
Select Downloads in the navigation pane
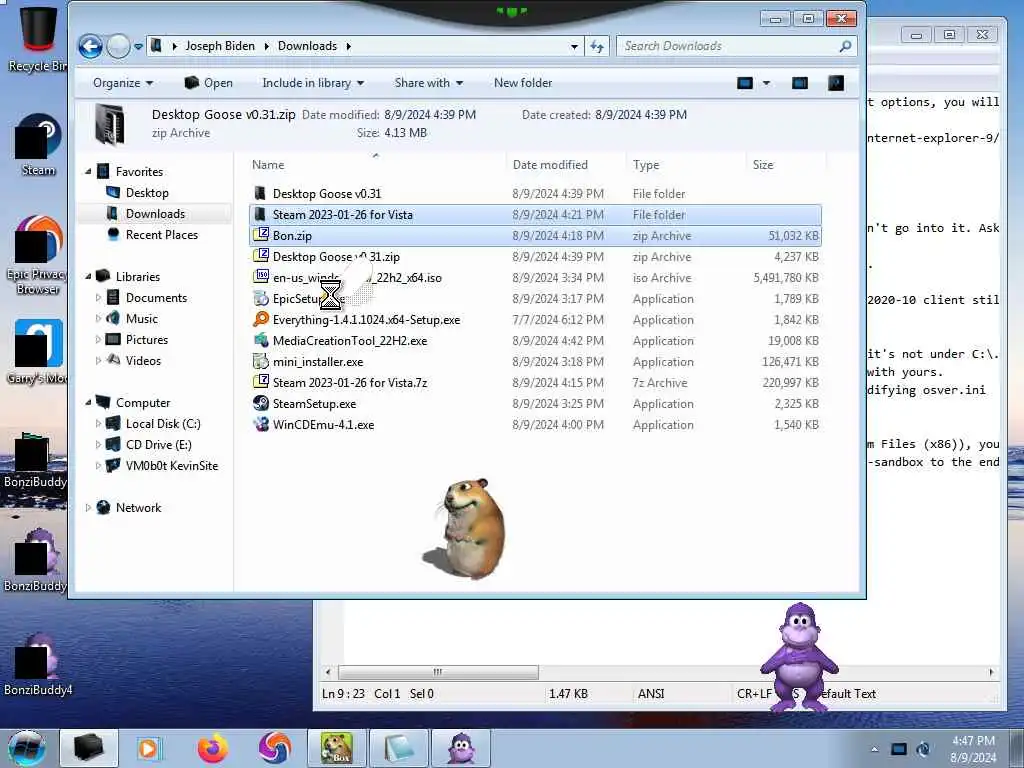(x=155, y=214)
